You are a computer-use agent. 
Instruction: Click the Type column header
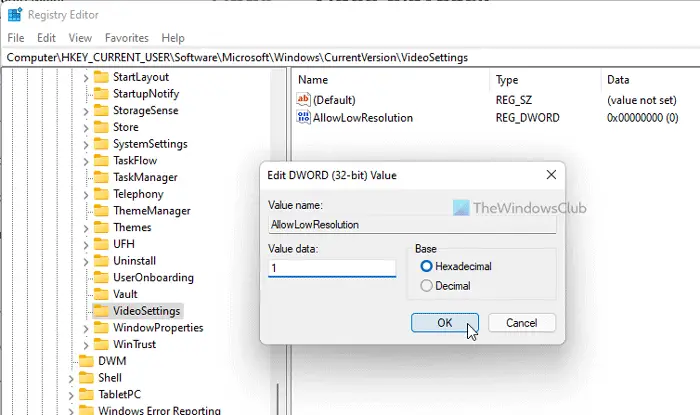tap(507, 80)
